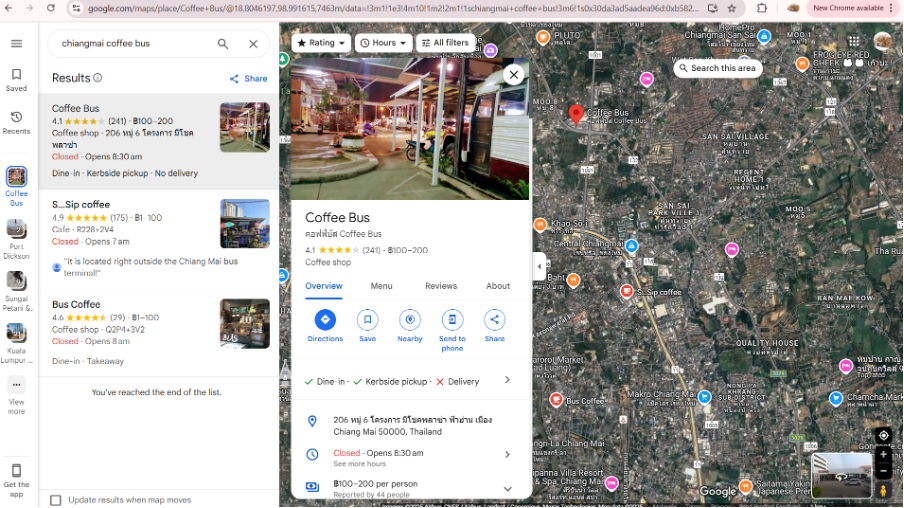
Task: Click Search this area button
Action: click(718, 68)
